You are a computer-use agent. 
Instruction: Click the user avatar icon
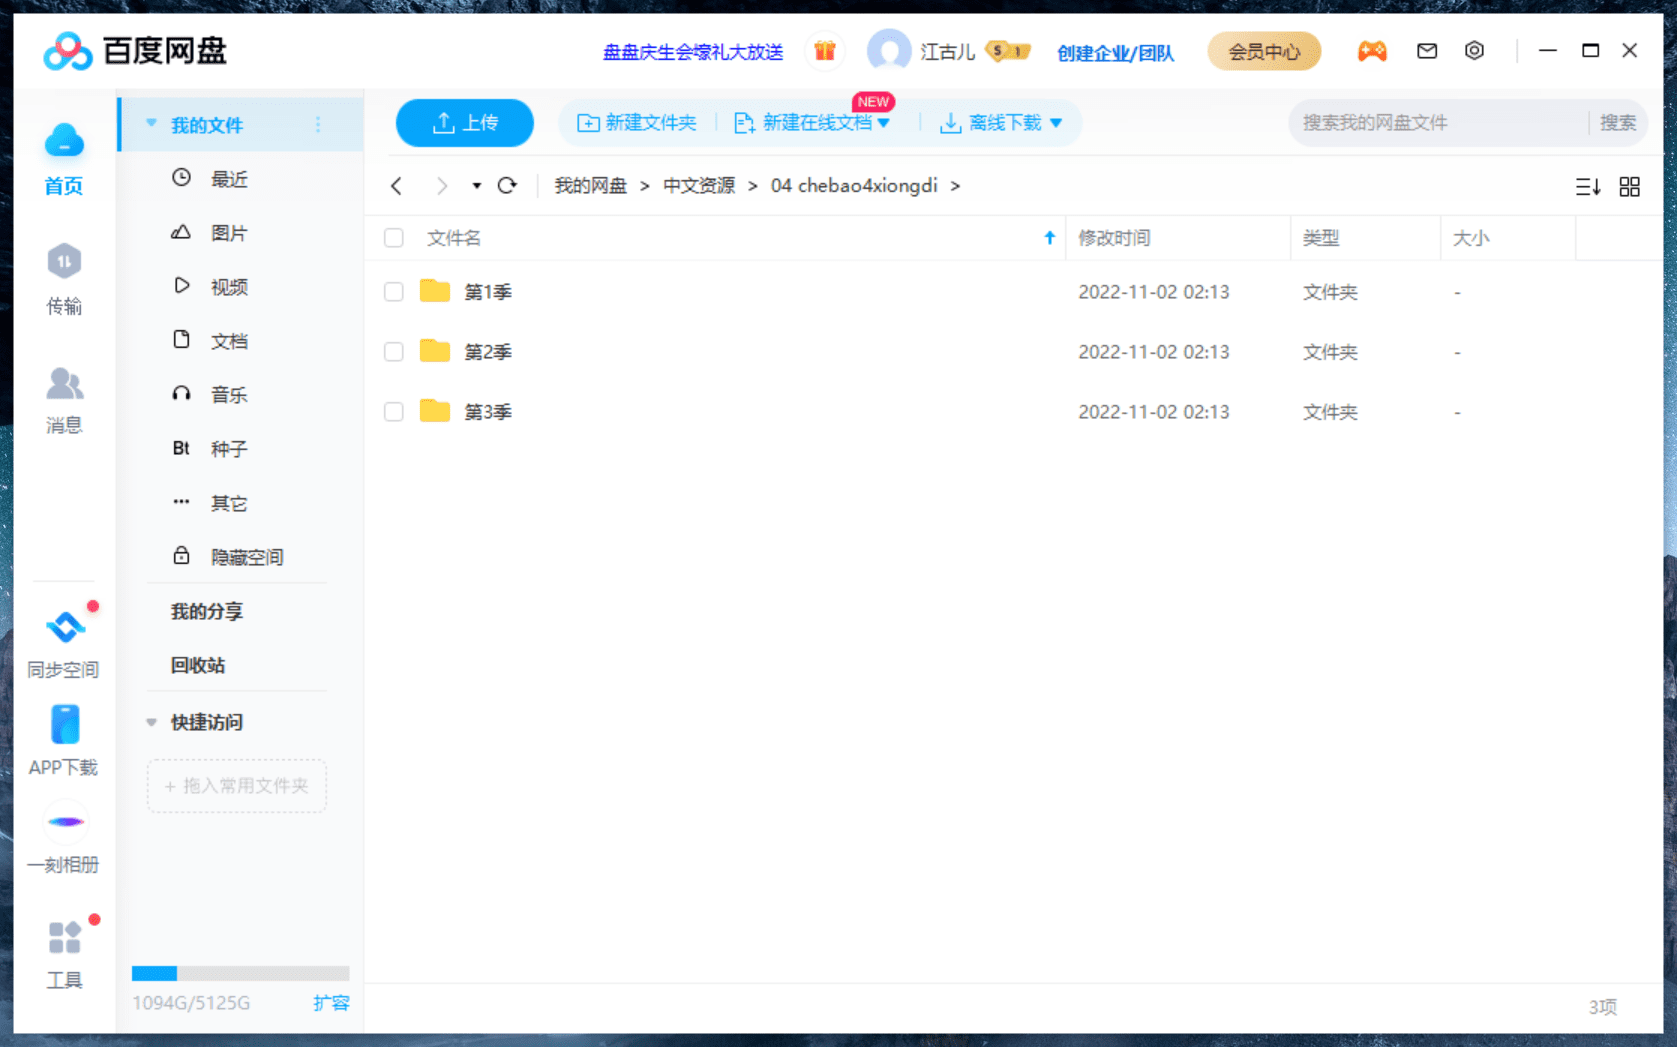tap(889, 51)
